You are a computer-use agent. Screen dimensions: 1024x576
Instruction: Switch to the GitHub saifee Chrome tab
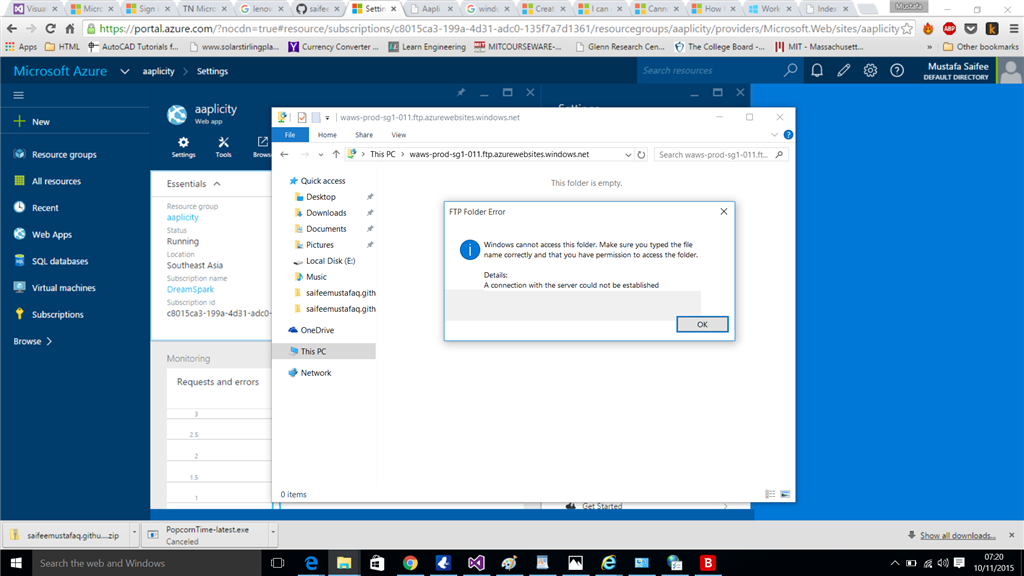[x=318, y=8]
